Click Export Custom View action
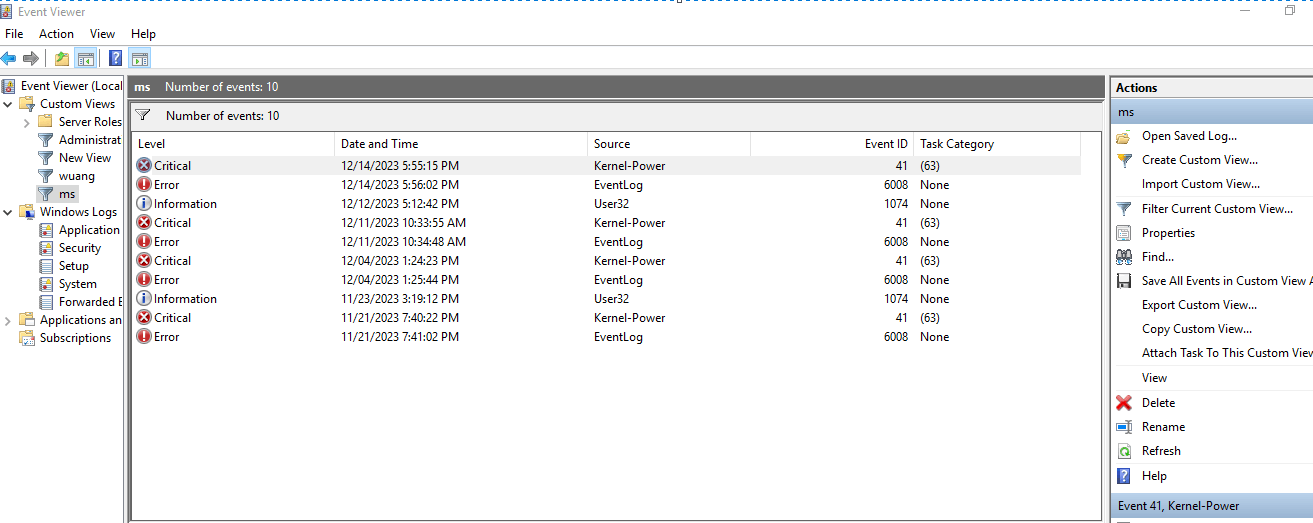This screenshot has width=1313, height=523. (1199, 305)
